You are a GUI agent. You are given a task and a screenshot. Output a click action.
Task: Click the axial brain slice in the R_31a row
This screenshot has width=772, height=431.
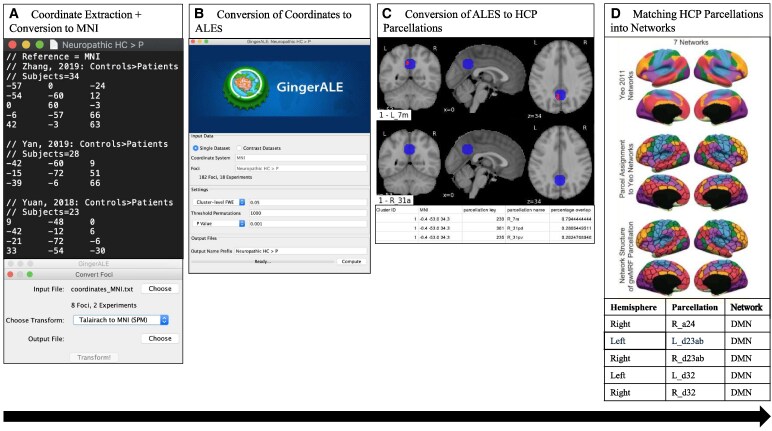(x=560, y=164)
